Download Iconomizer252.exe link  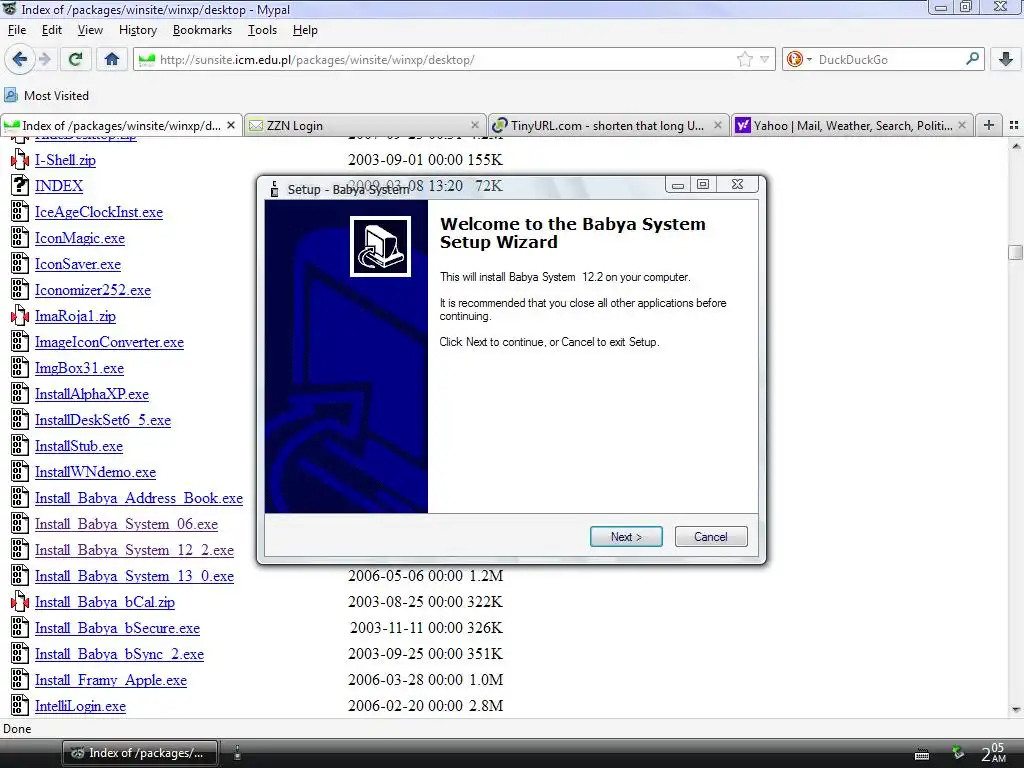click(x=93, y=291)
